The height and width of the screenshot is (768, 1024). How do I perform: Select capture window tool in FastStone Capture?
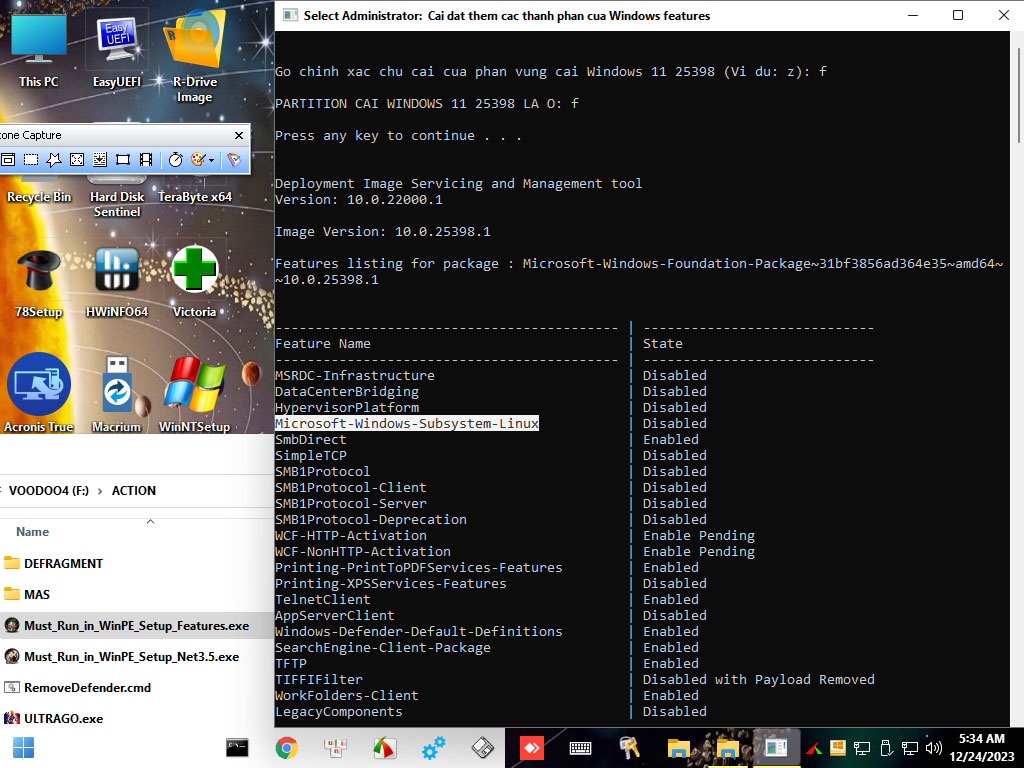pos(8,159)
